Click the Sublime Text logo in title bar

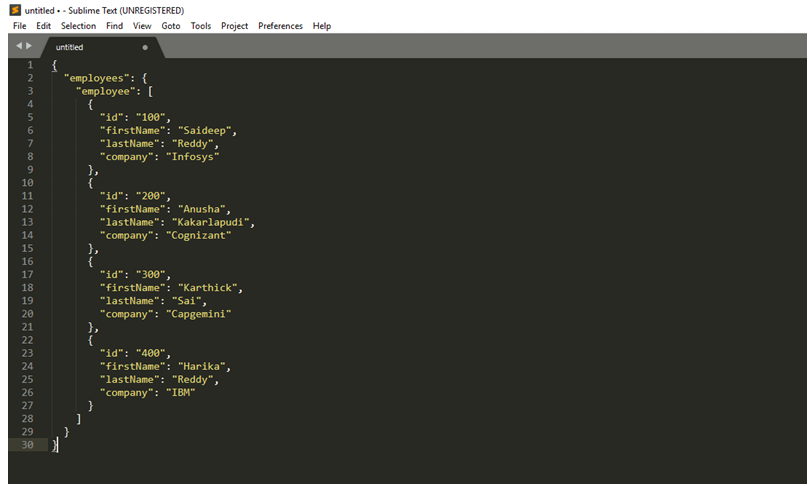coord(15,10)
